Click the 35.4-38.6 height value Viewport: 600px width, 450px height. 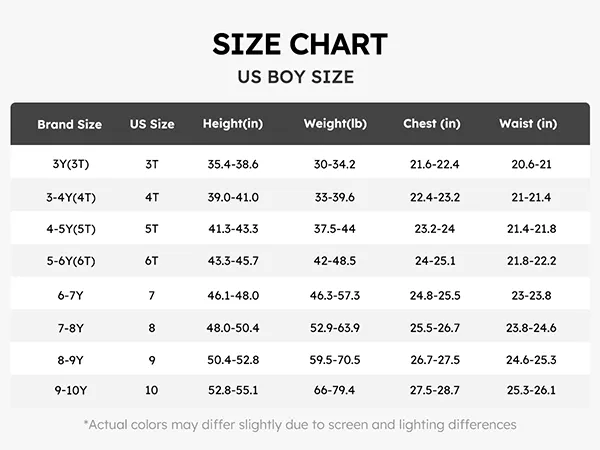click(x=232, y=163)
